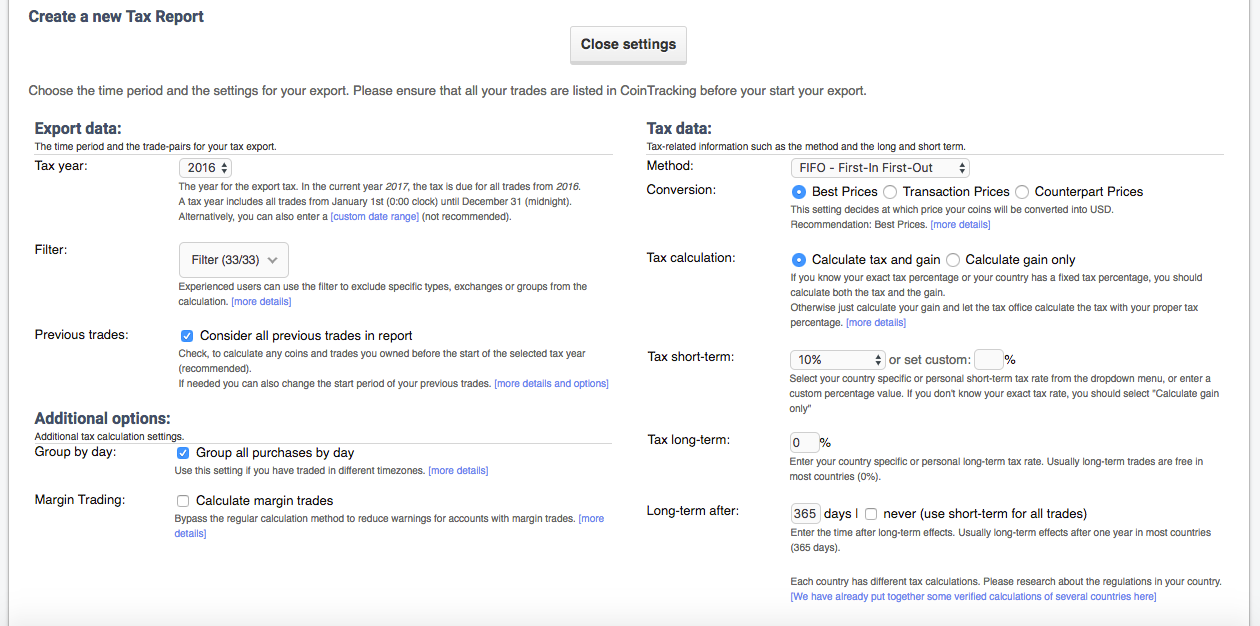
Task: Select the Best Prices radio button
Action: click(799, 192)
